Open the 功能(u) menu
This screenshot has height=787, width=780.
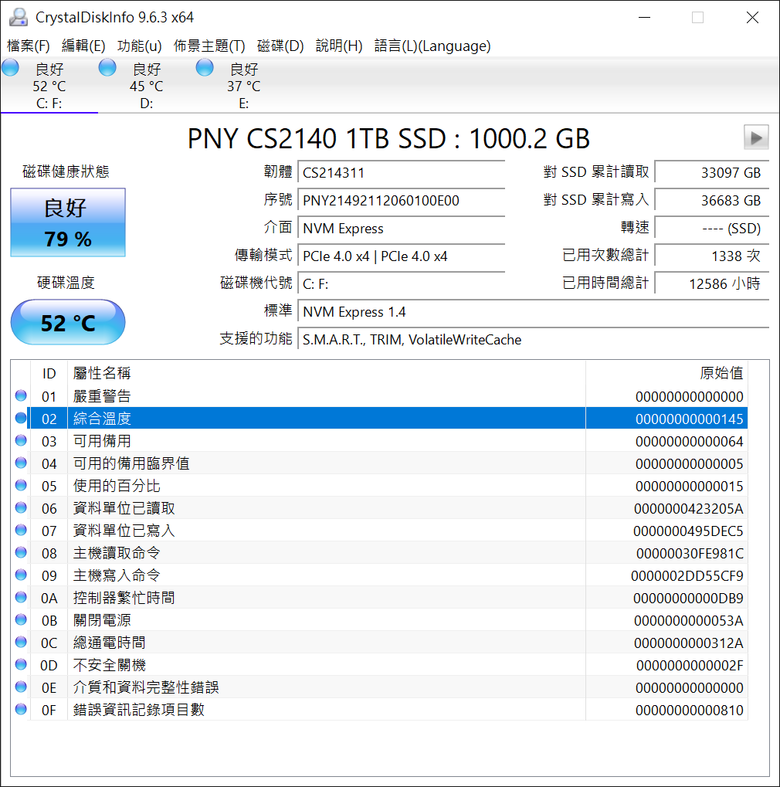tap(140, 46)
